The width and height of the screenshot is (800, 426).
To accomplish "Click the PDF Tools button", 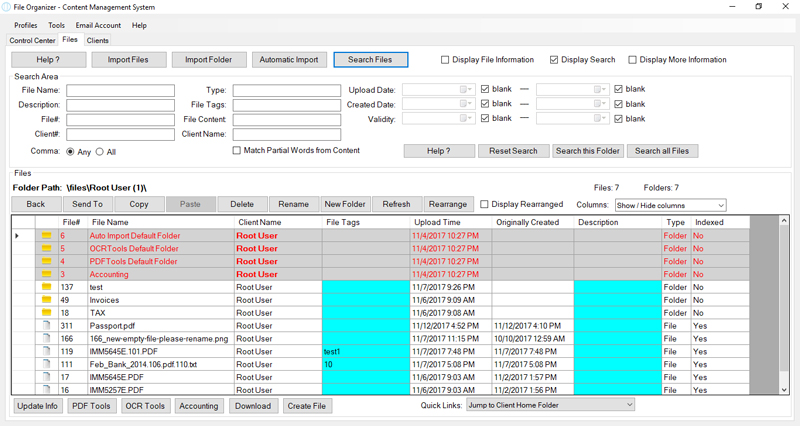I will point(91,406).
